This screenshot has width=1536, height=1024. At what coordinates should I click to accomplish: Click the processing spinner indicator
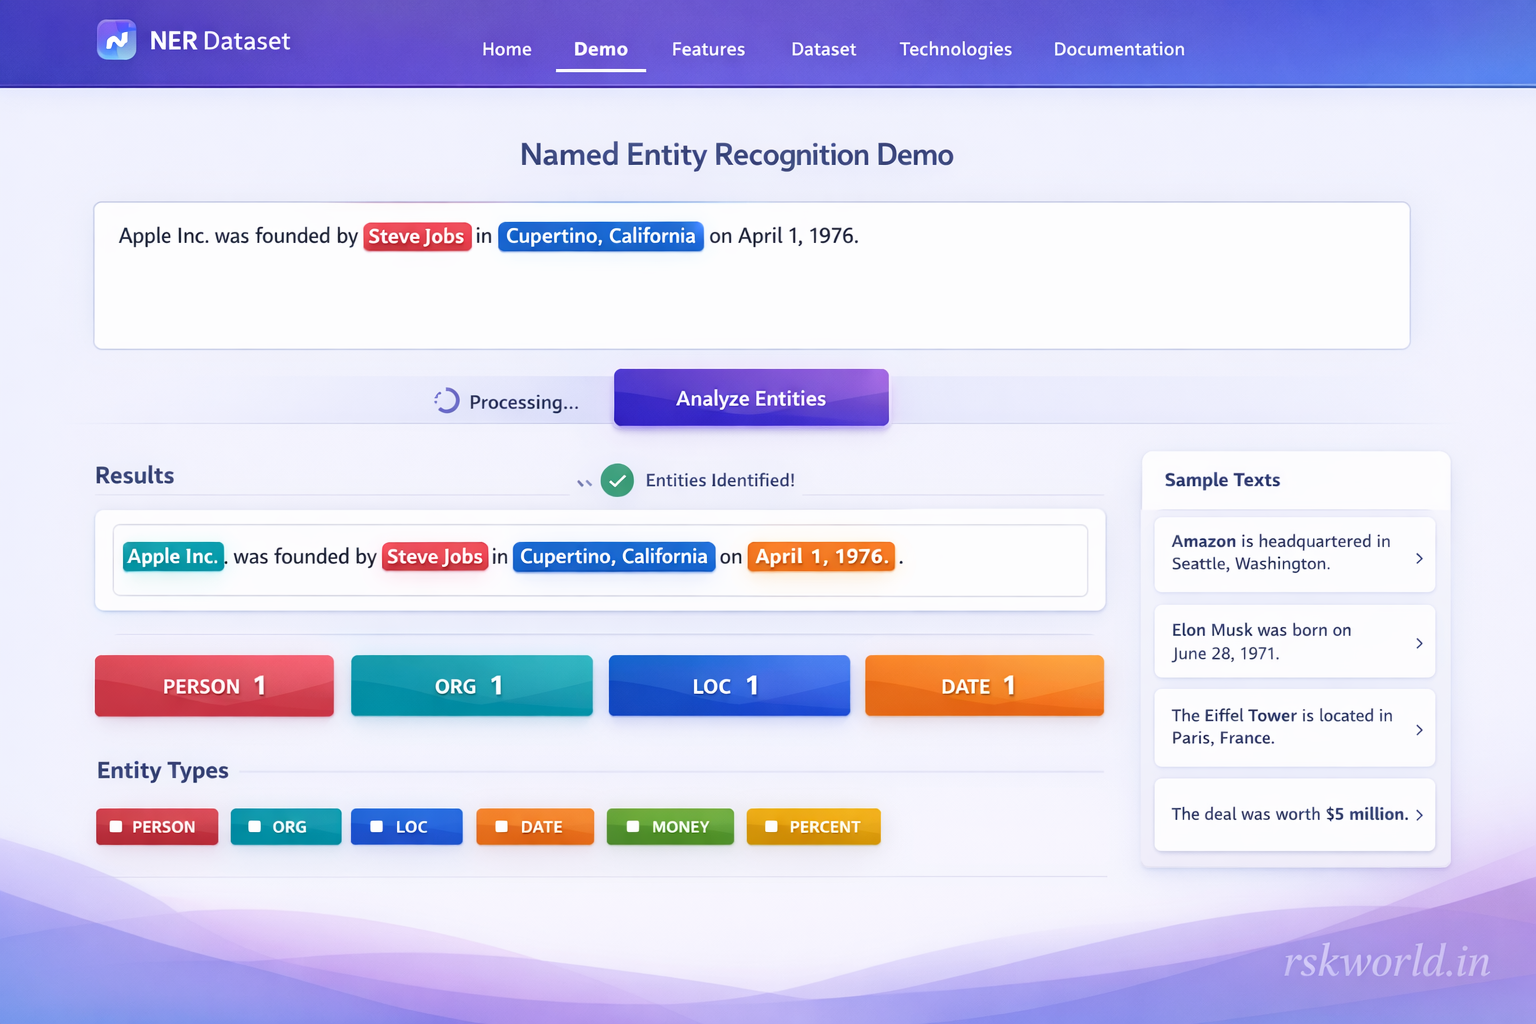(446, 400)
